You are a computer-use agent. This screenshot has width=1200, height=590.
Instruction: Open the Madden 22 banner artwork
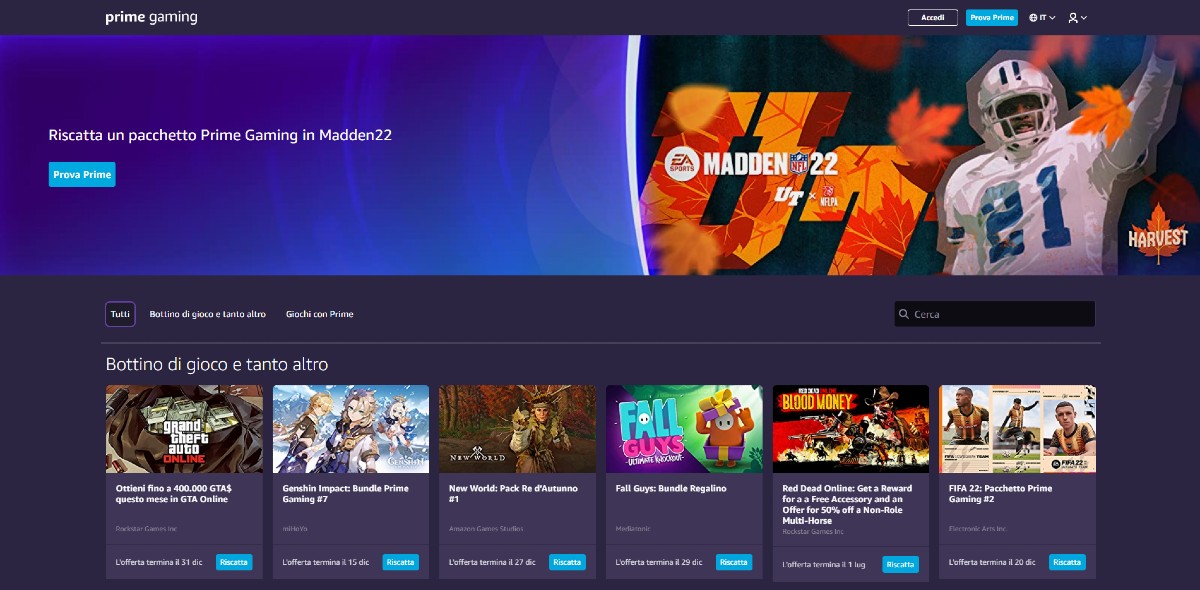click(x=915, y=155)
